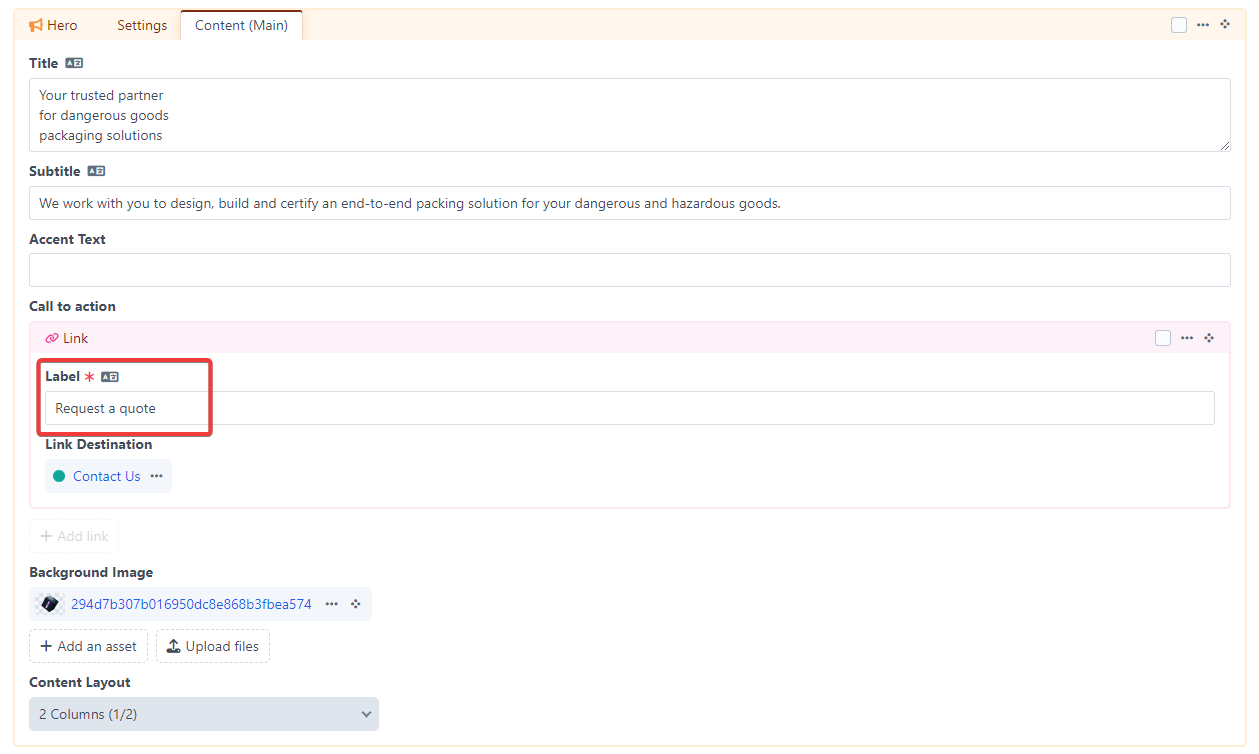Switch to the Settings tab
The height and width of the screenshot is (754, 1259).
[142, 25]
